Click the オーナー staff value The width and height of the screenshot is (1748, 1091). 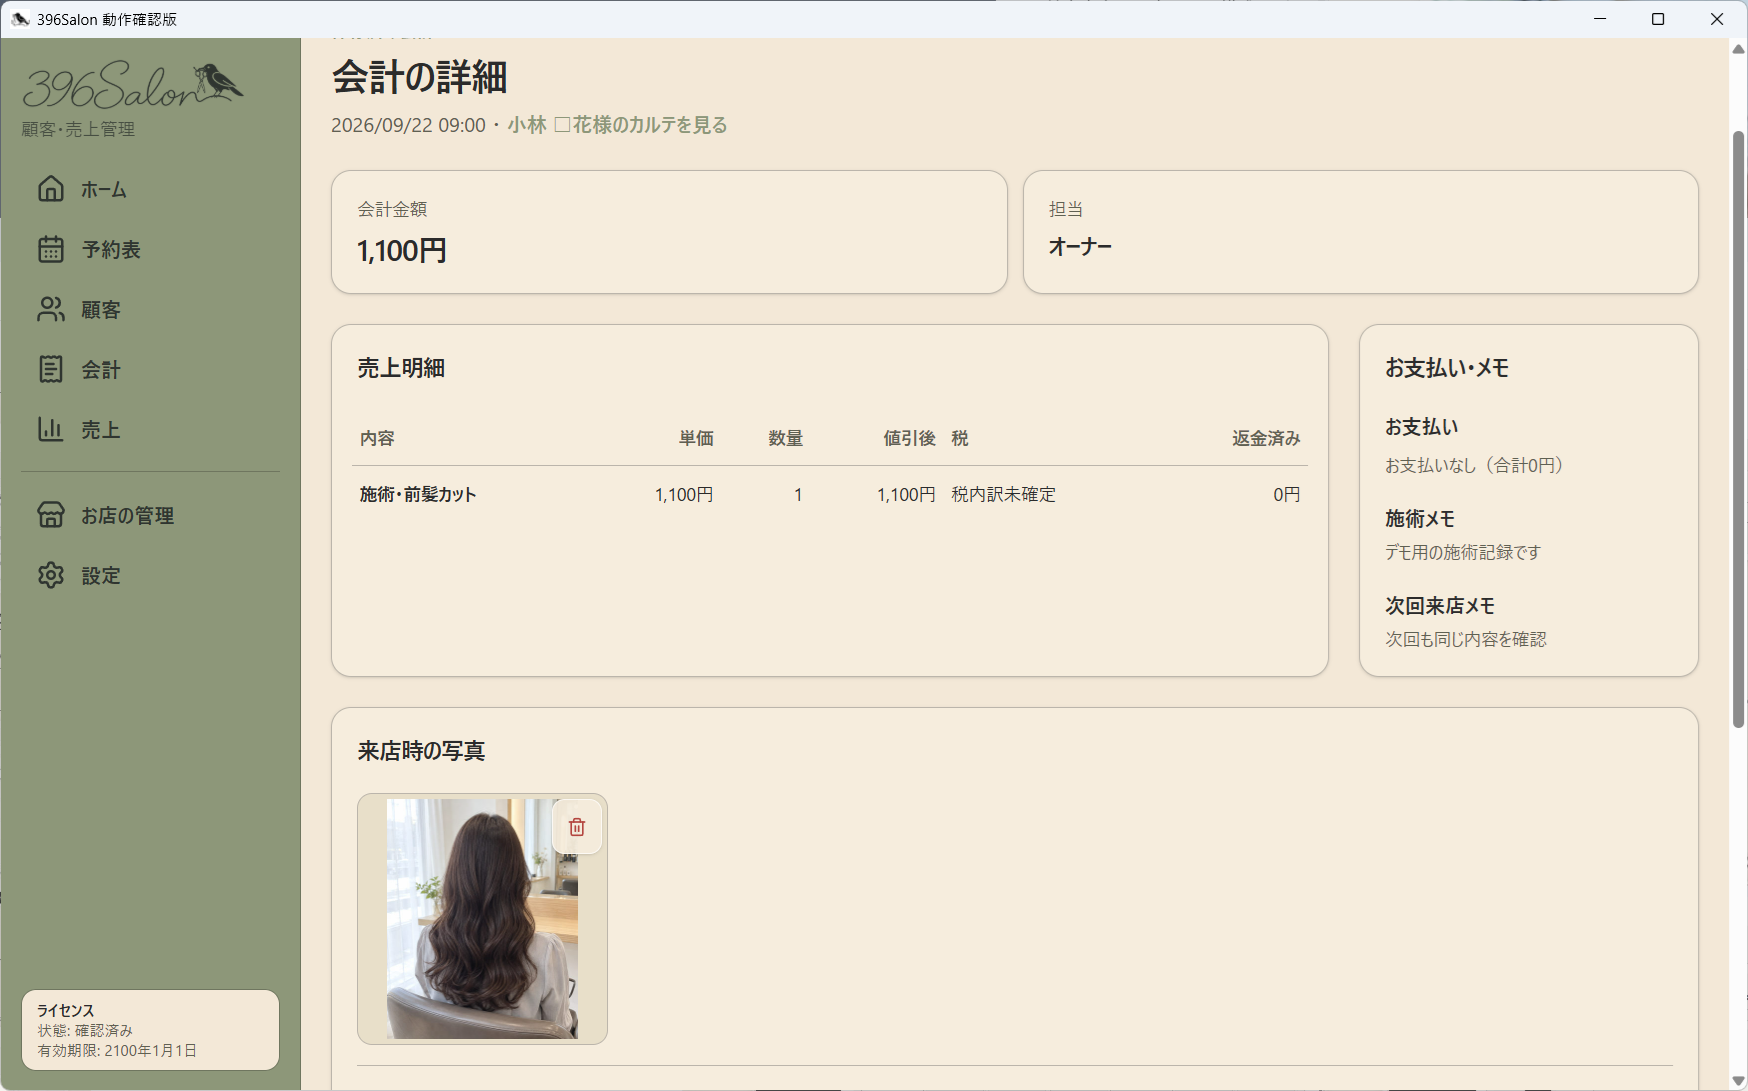1080,247
